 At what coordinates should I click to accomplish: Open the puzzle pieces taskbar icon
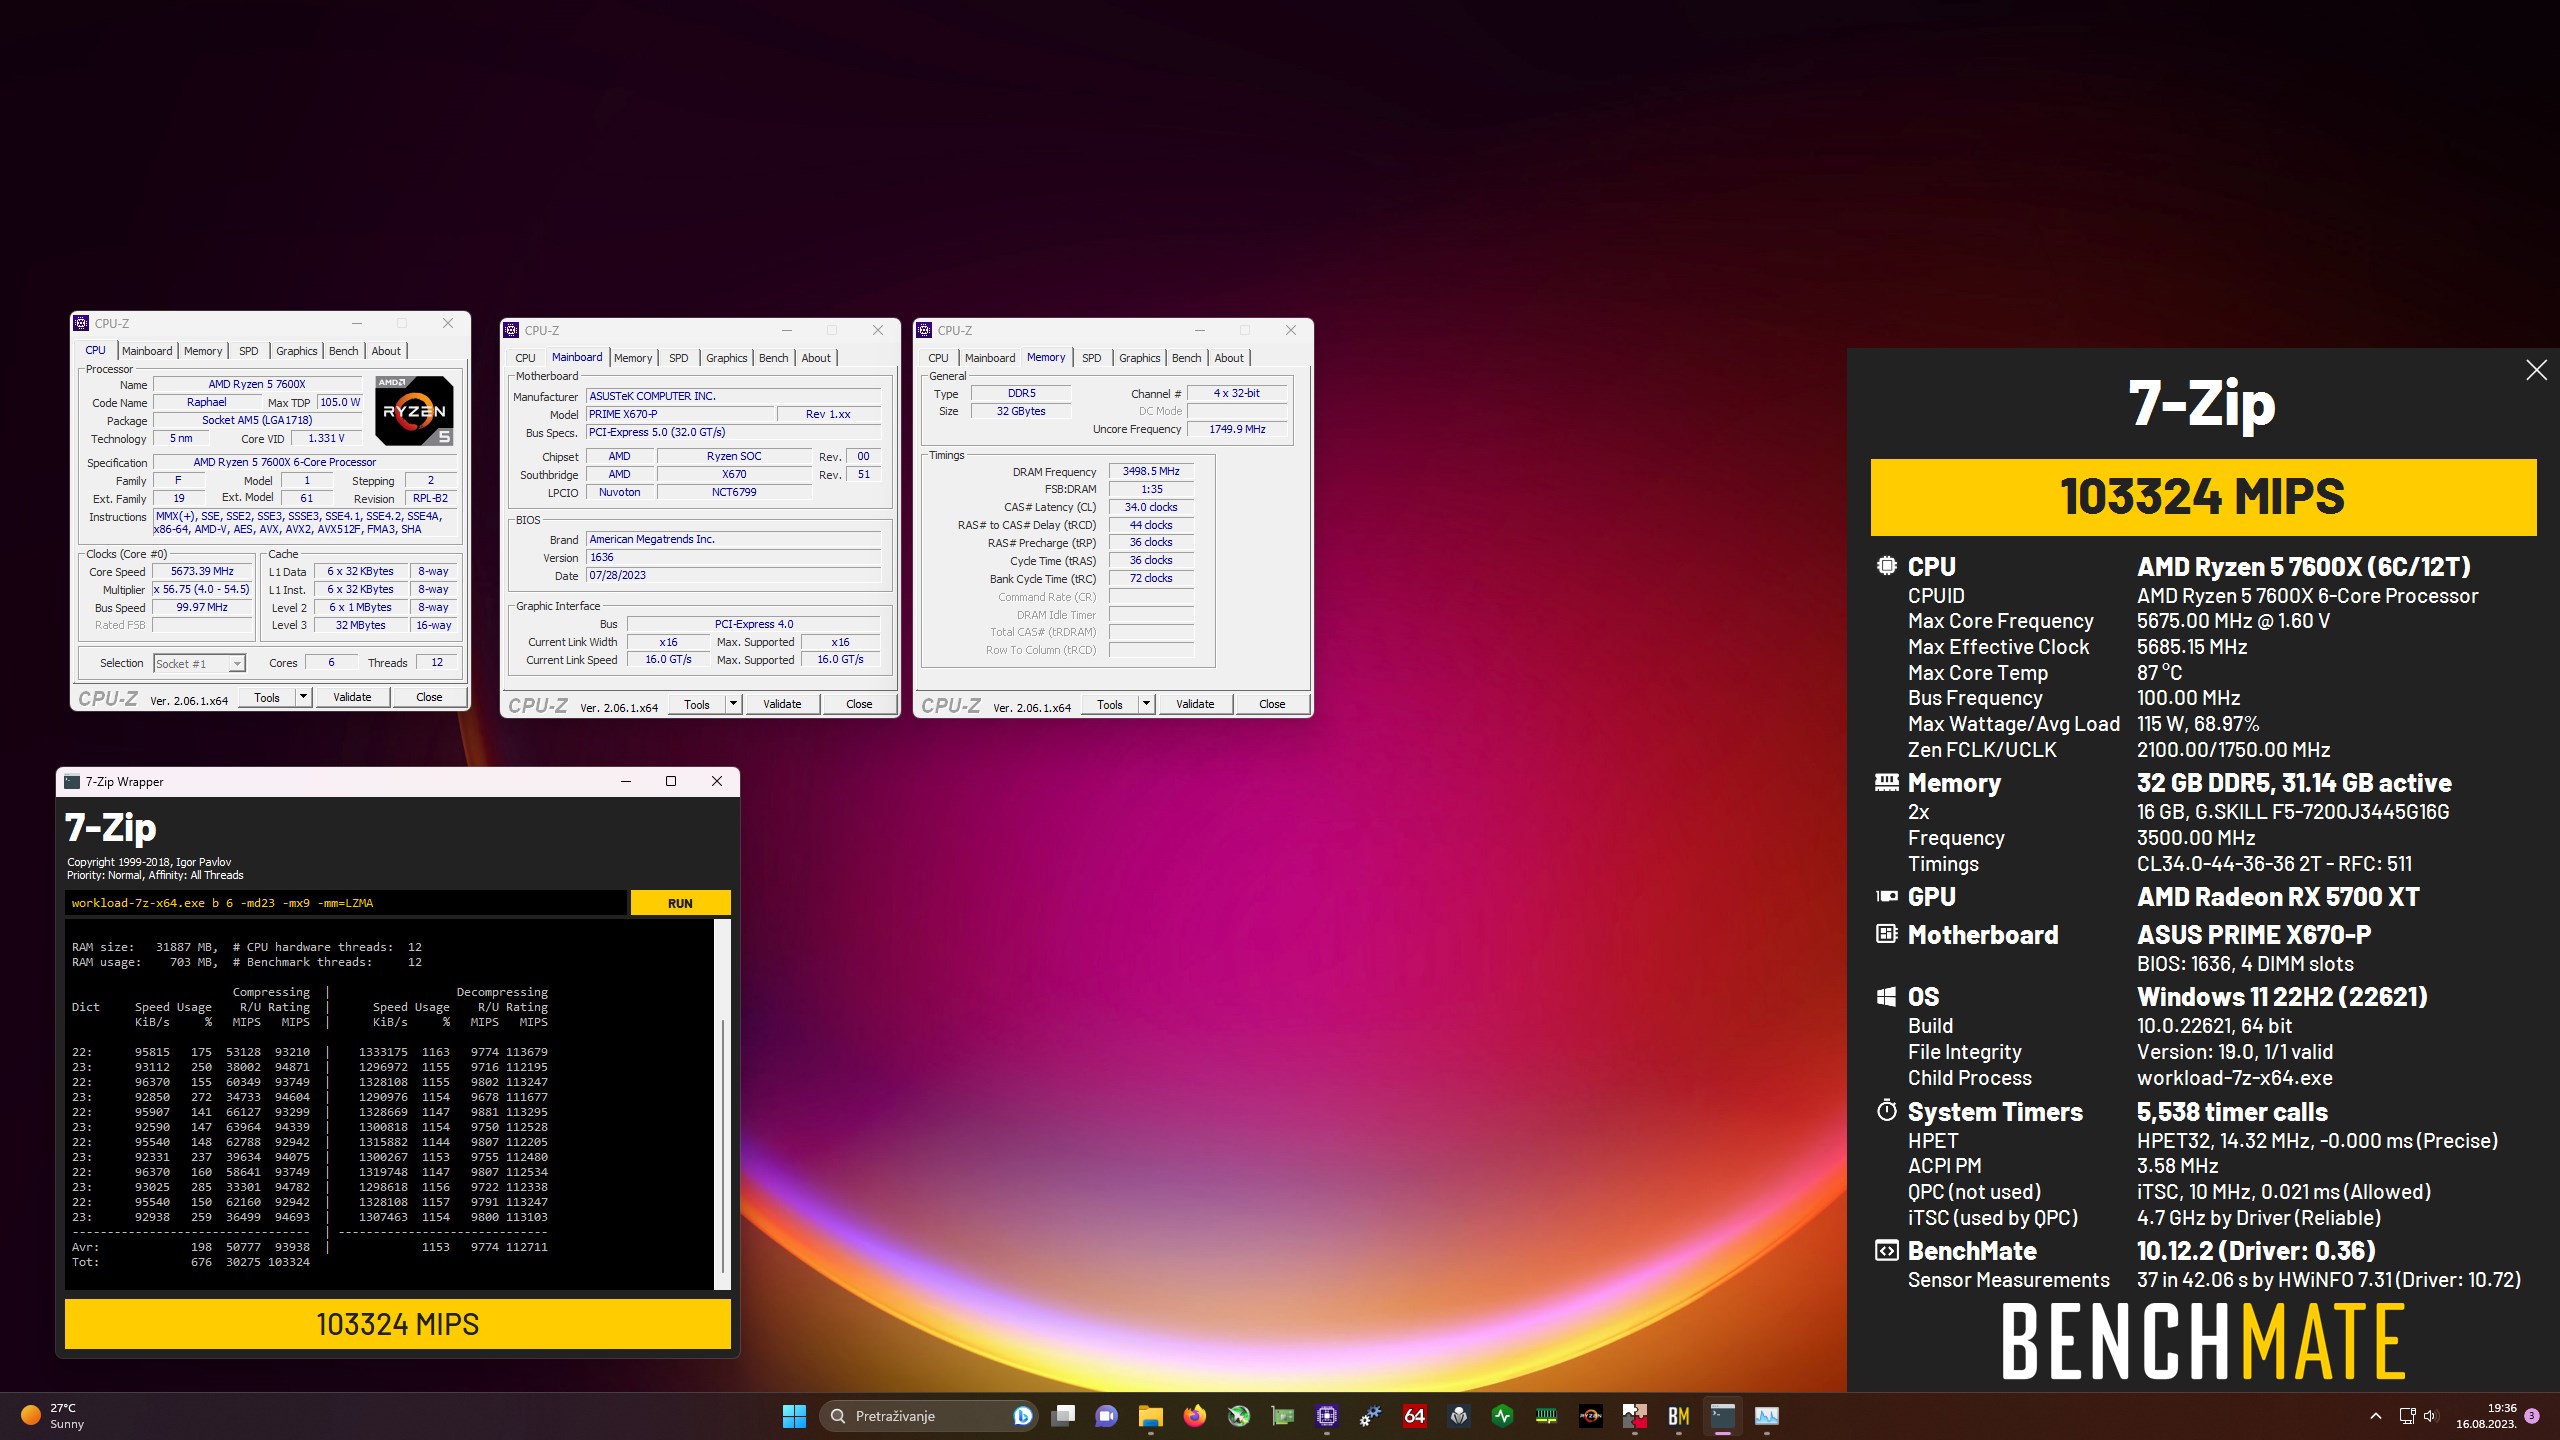[1635, 1416]
